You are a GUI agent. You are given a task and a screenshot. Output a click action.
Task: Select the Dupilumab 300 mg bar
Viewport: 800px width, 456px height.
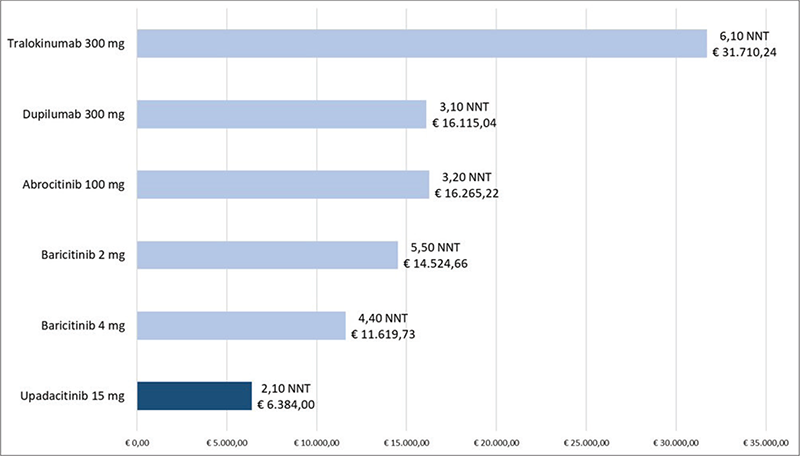click(x=281, y=114)
